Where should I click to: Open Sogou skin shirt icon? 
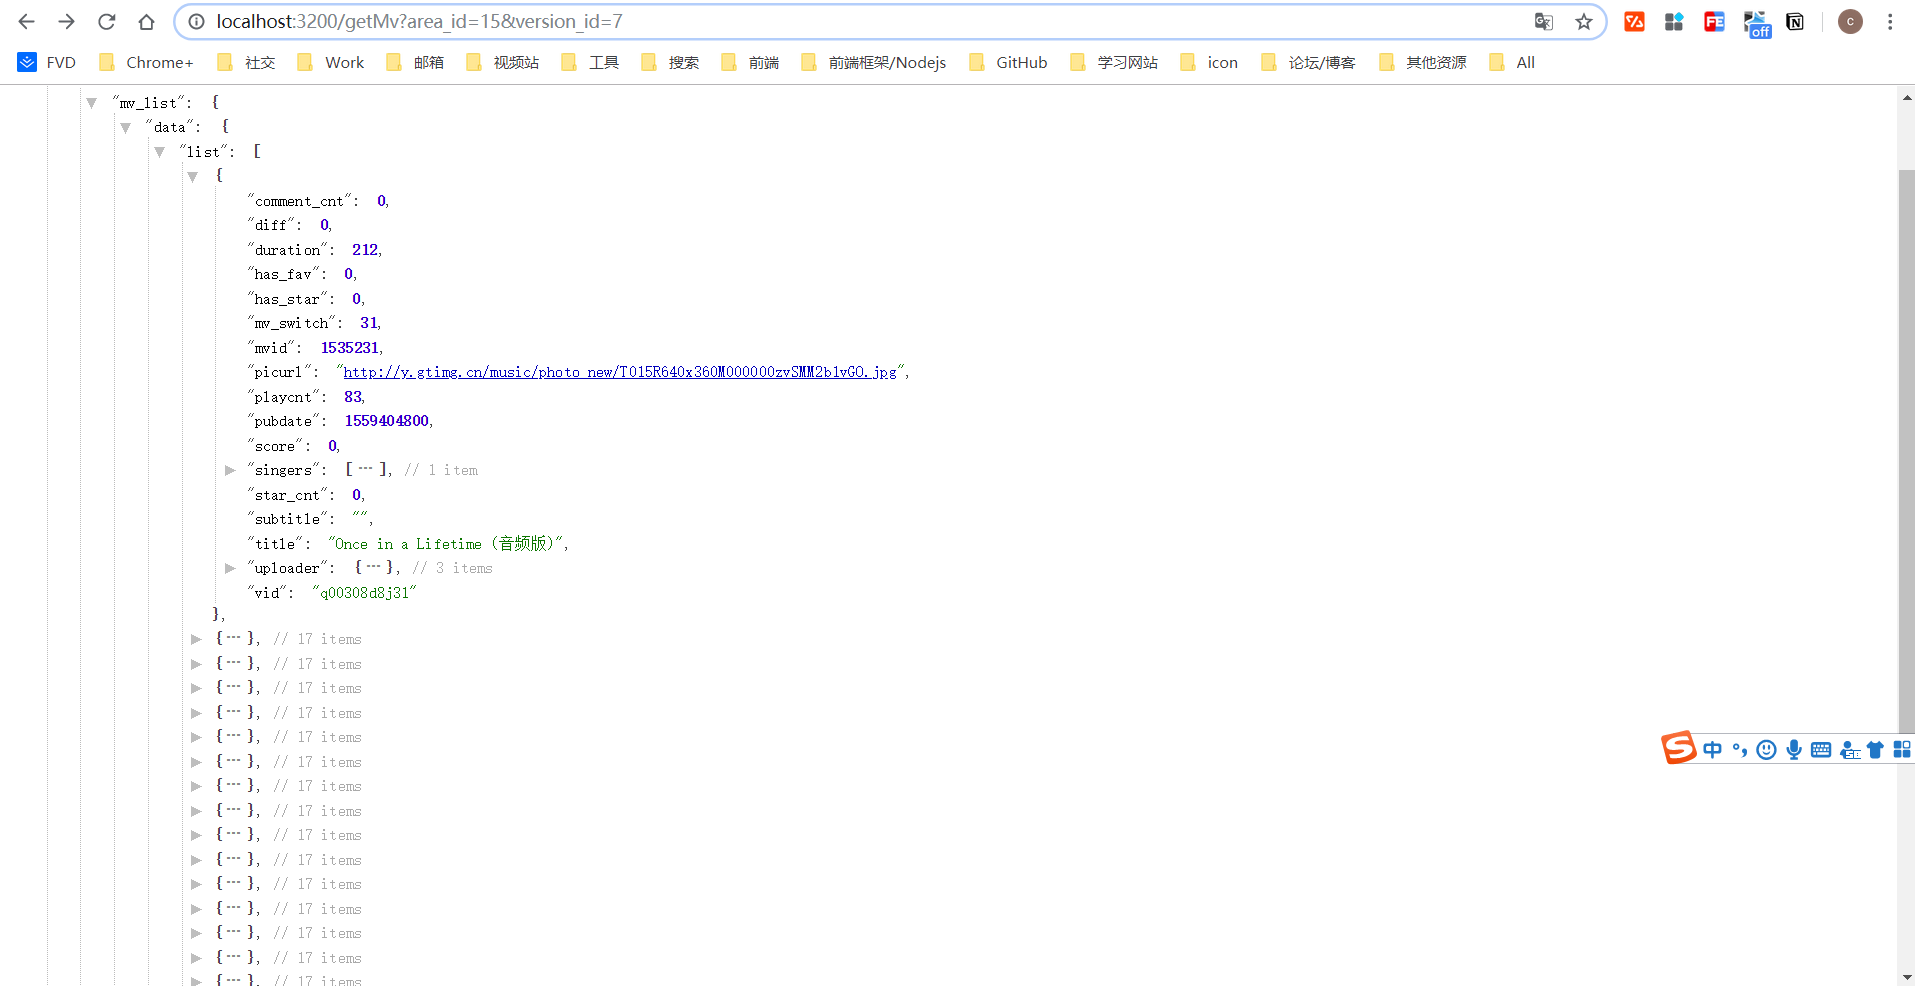1875,749
